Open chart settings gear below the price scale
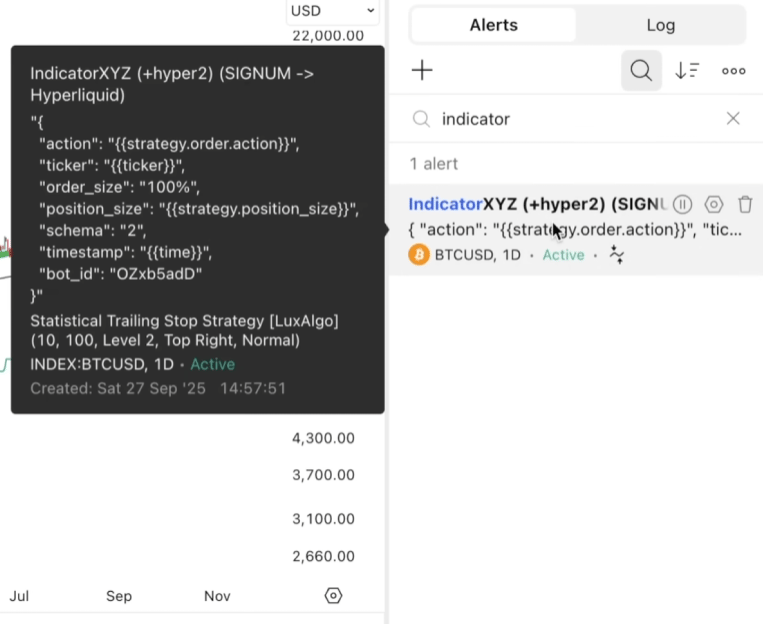Viewport: 763px width, 624px height. coord(333,595)
